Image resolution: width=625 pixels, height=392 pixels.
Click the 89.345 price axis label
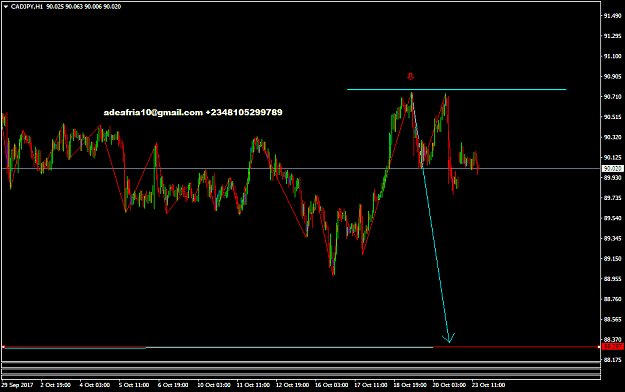coord(613,238)
